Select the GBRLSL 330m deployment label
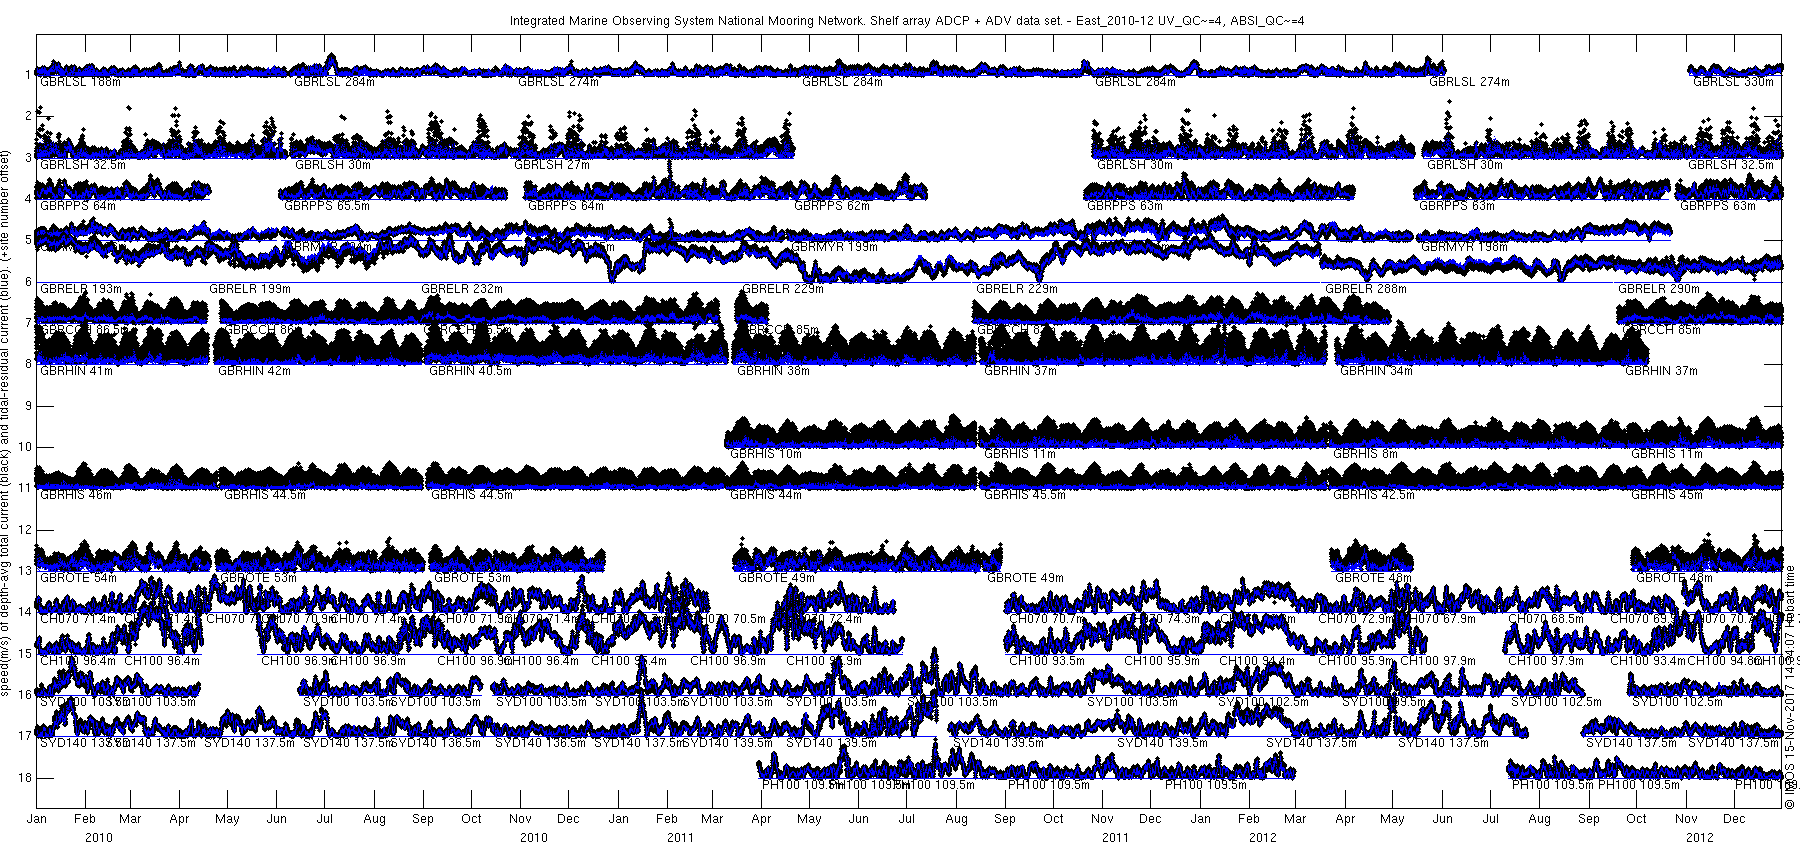The width and height of the screenshot is (1800, 850). [x=1733, y=82]
